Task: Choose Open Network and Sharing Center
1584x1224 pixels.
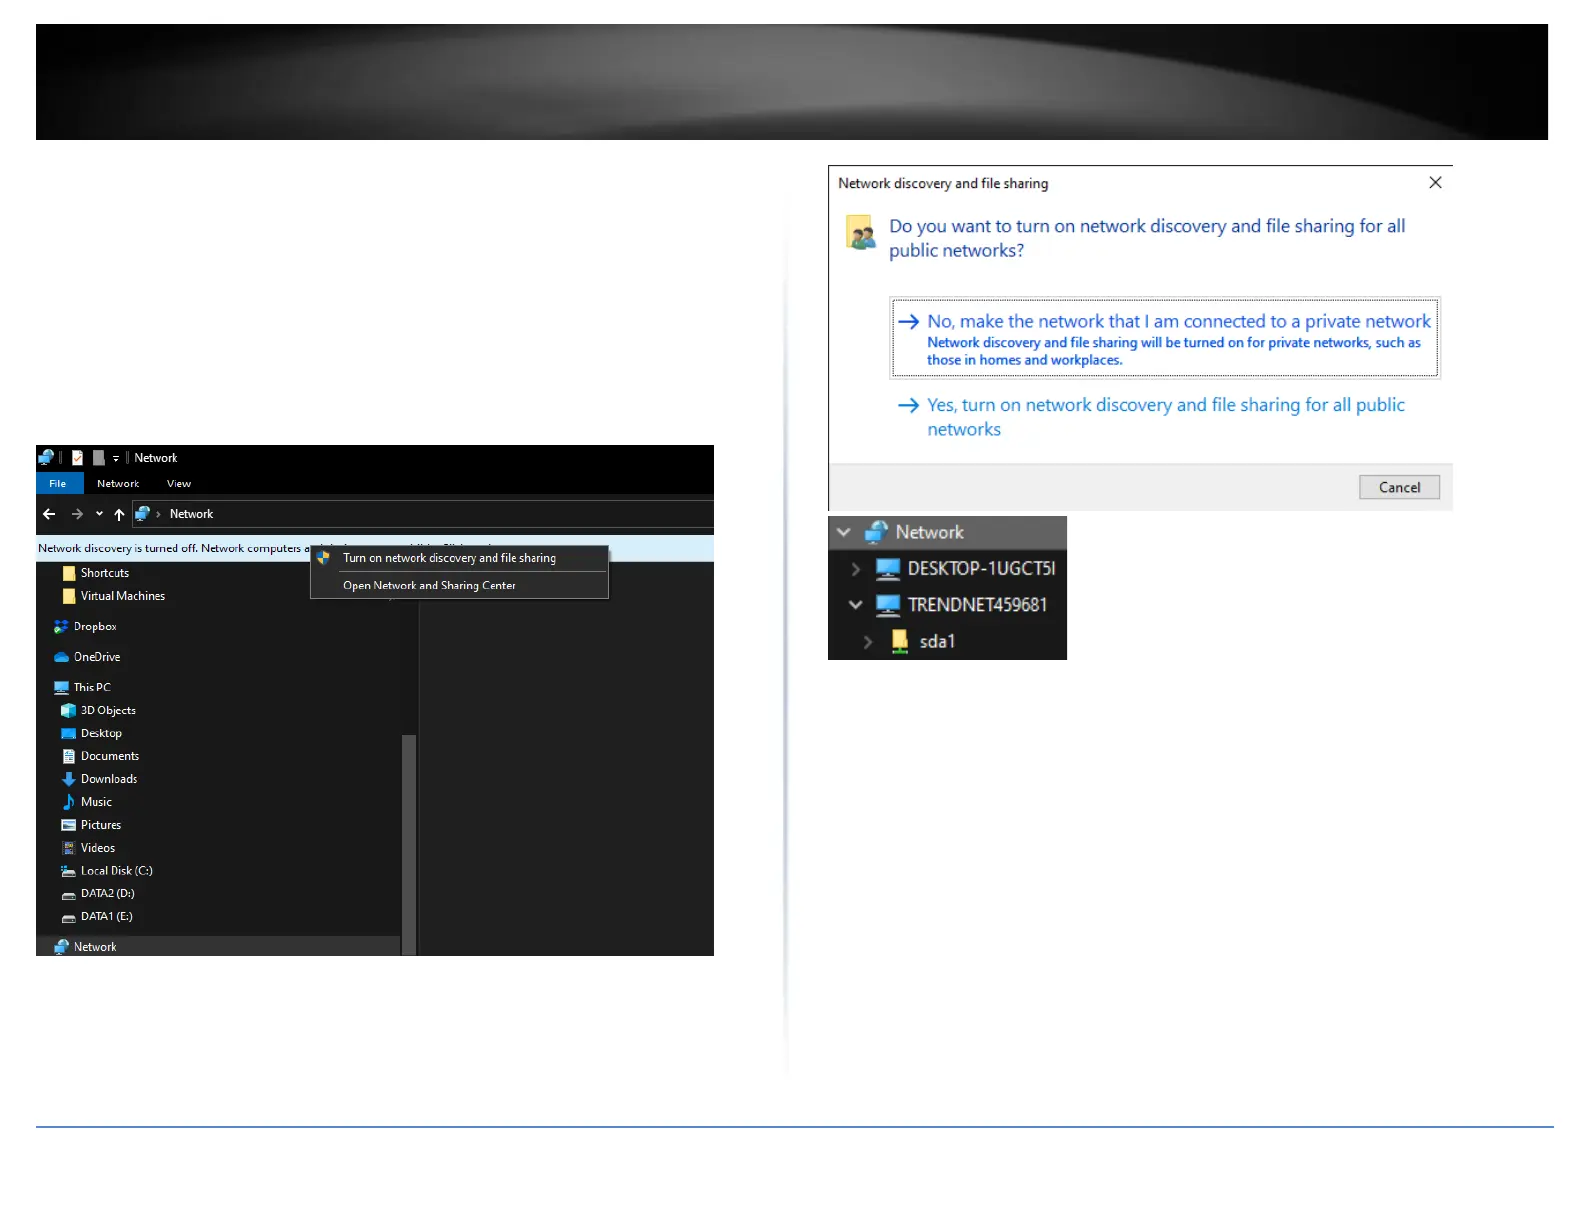Action: (429, 586)
